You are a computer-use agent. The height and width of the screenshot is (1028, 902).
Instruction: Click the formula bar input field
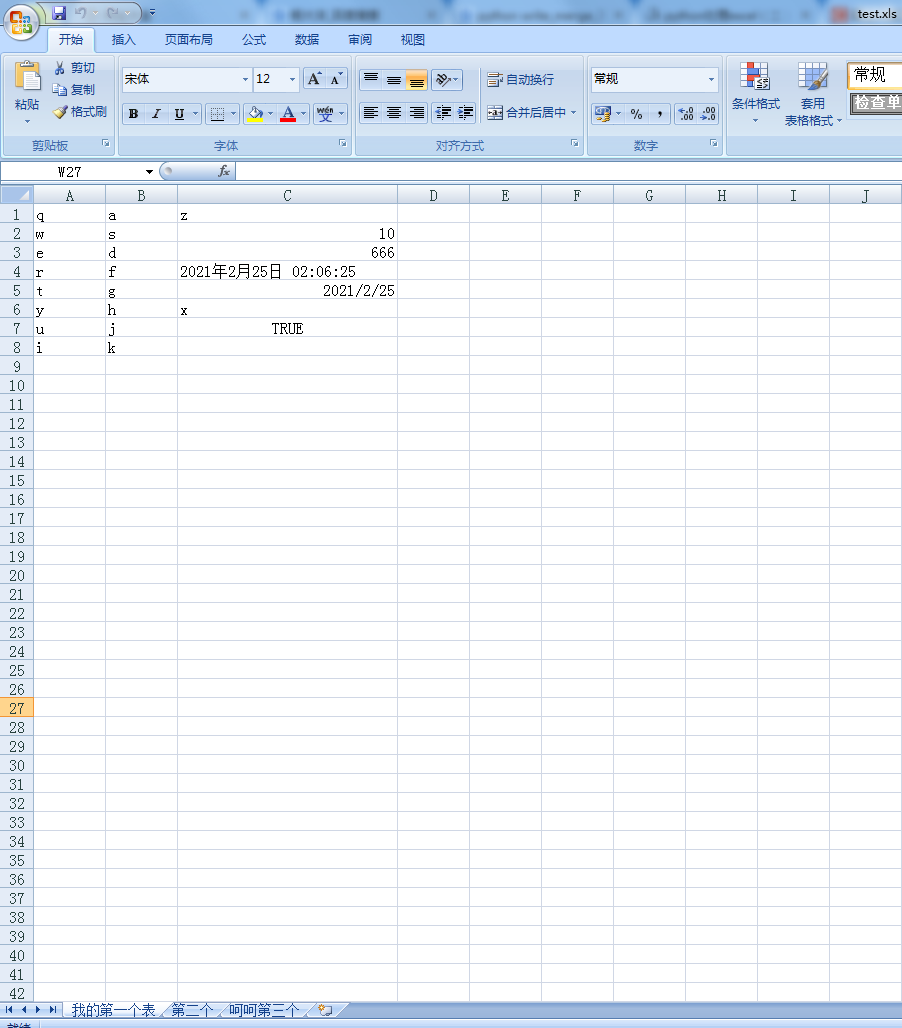568,172
